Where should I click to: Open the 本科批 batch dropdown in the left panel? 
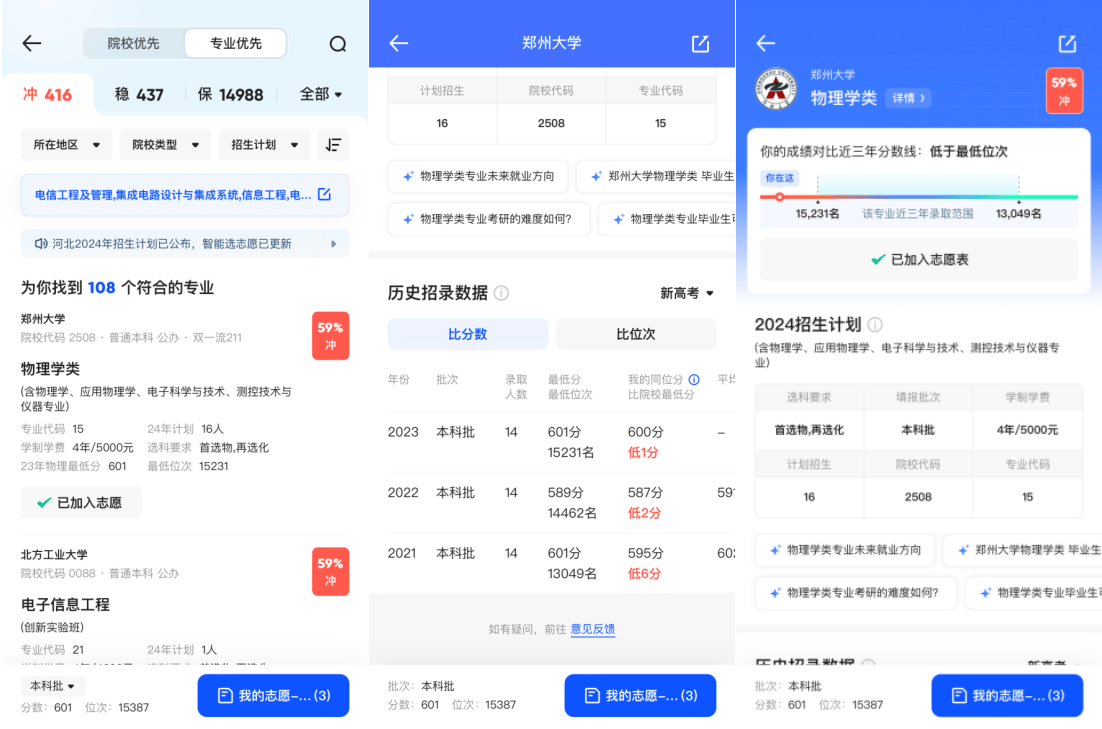[53, 685]
